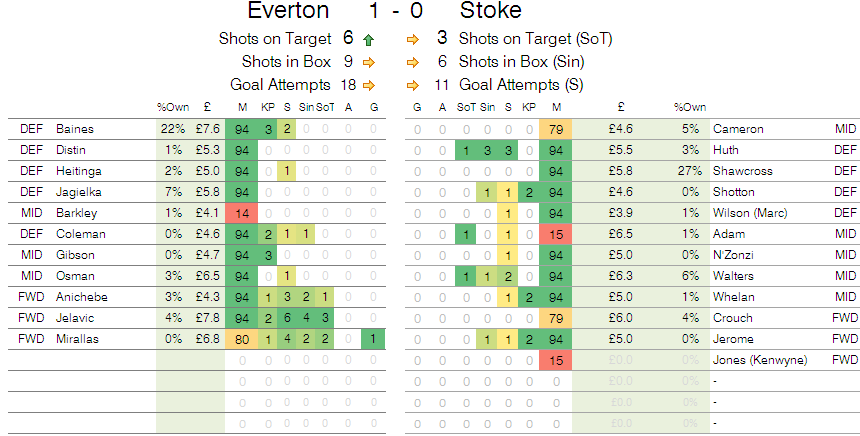Image resolution: width=860 pixels, height=436 pixels.
Task: Select Barkley's red minutes cell showing 14
Action: pyautogui.click(x=243, y=213)
